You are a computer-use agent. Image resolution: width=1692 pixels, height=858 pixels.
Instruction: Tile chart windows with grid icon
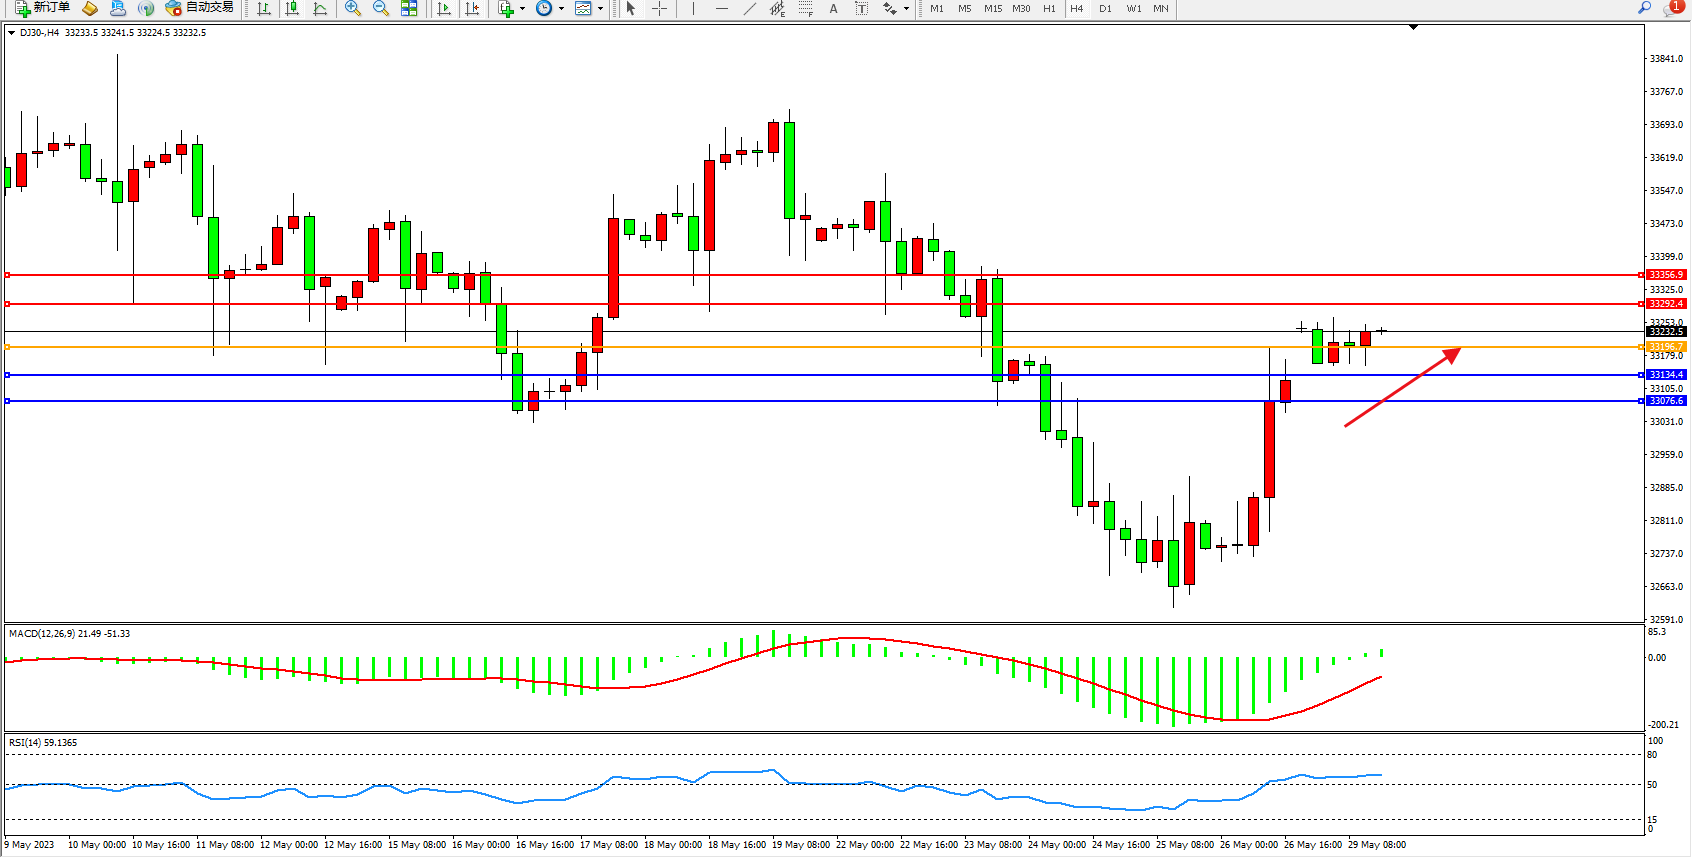click(409, 8)
